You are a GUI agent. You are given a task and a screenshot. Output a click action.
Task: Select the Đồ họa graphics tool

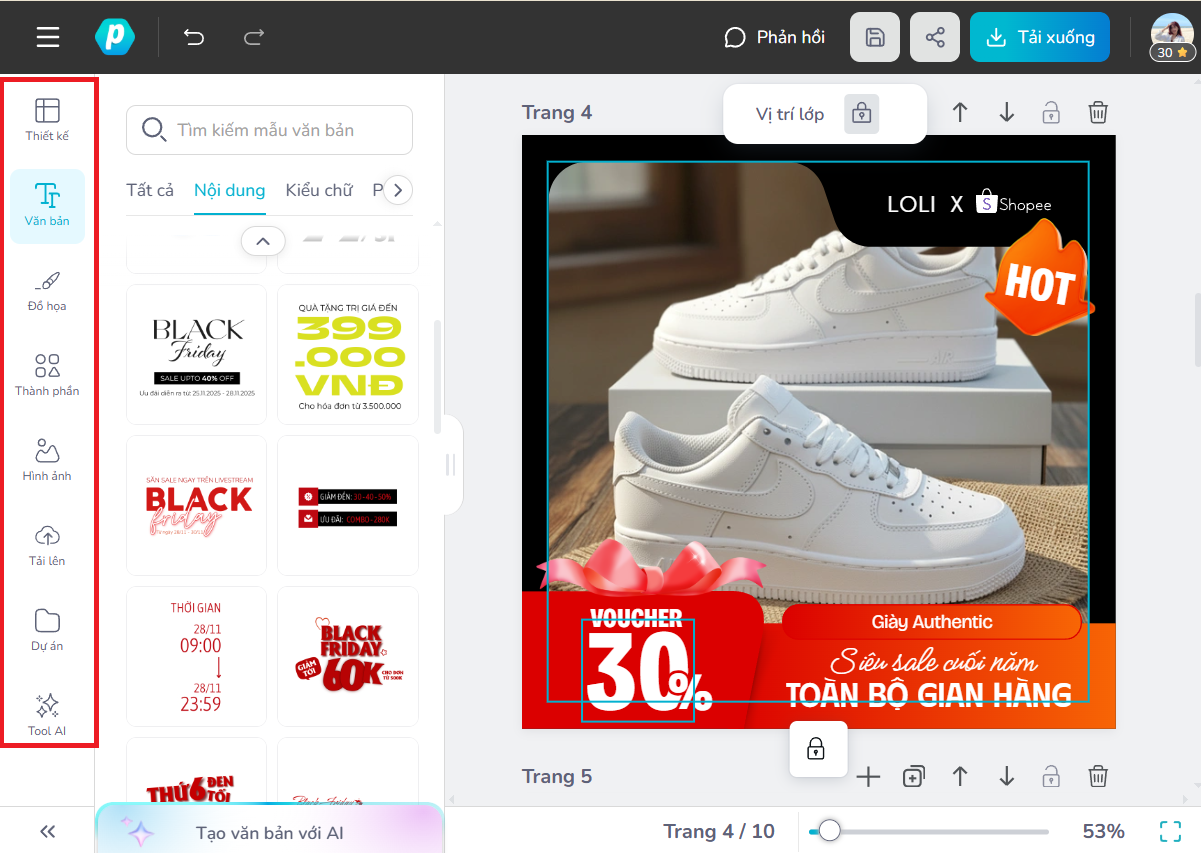point(47,290)
